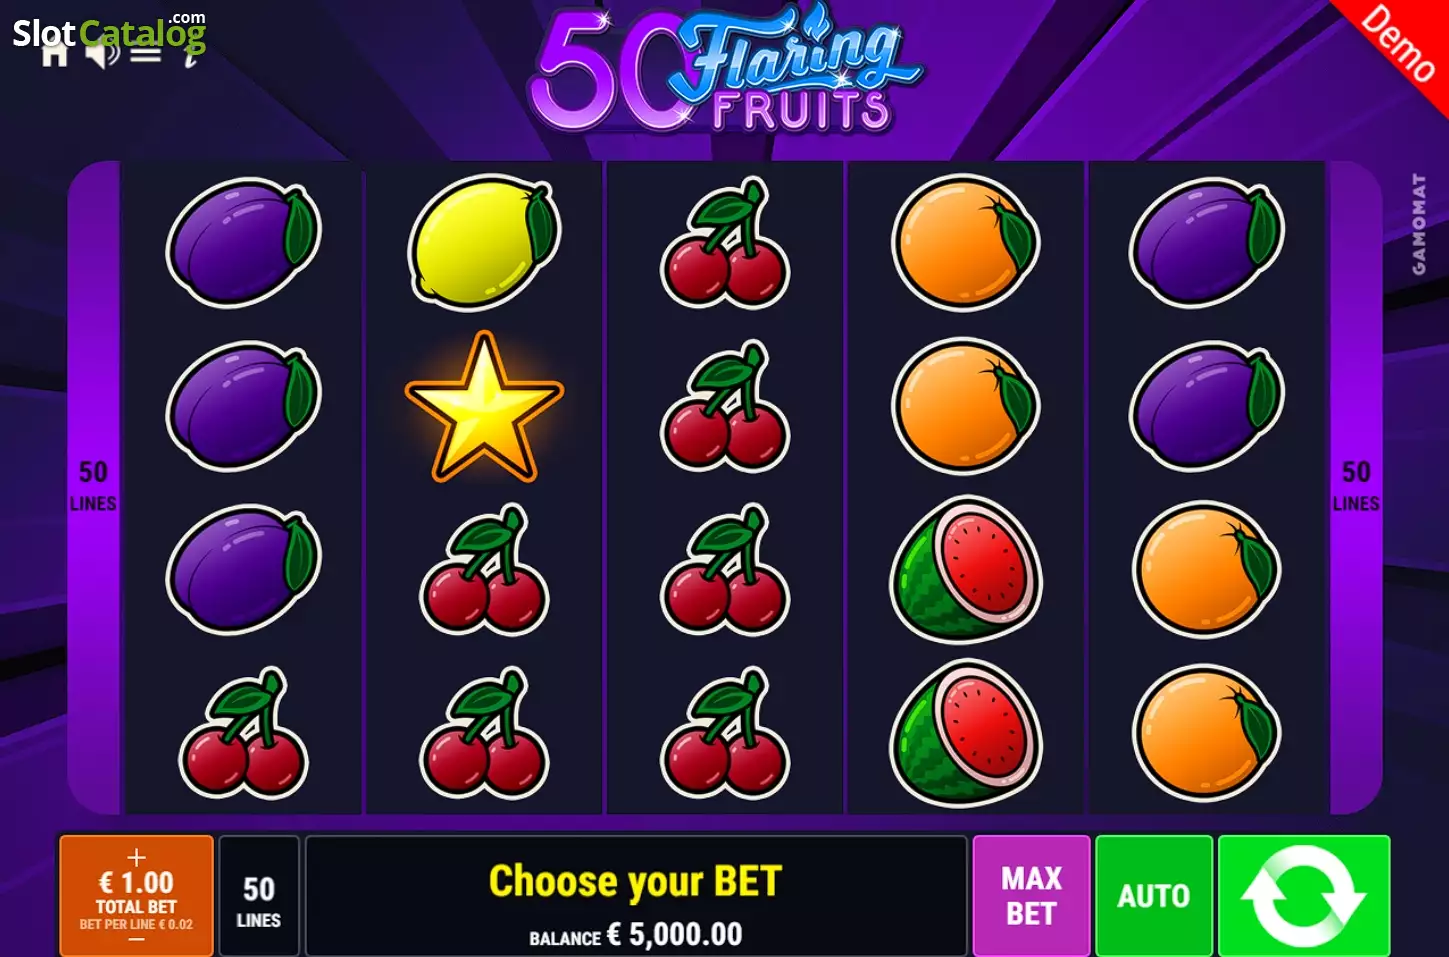Screen dimensions: 1449x957
Task: Click the lemon symbol on reel two
Action: [484, 241]
